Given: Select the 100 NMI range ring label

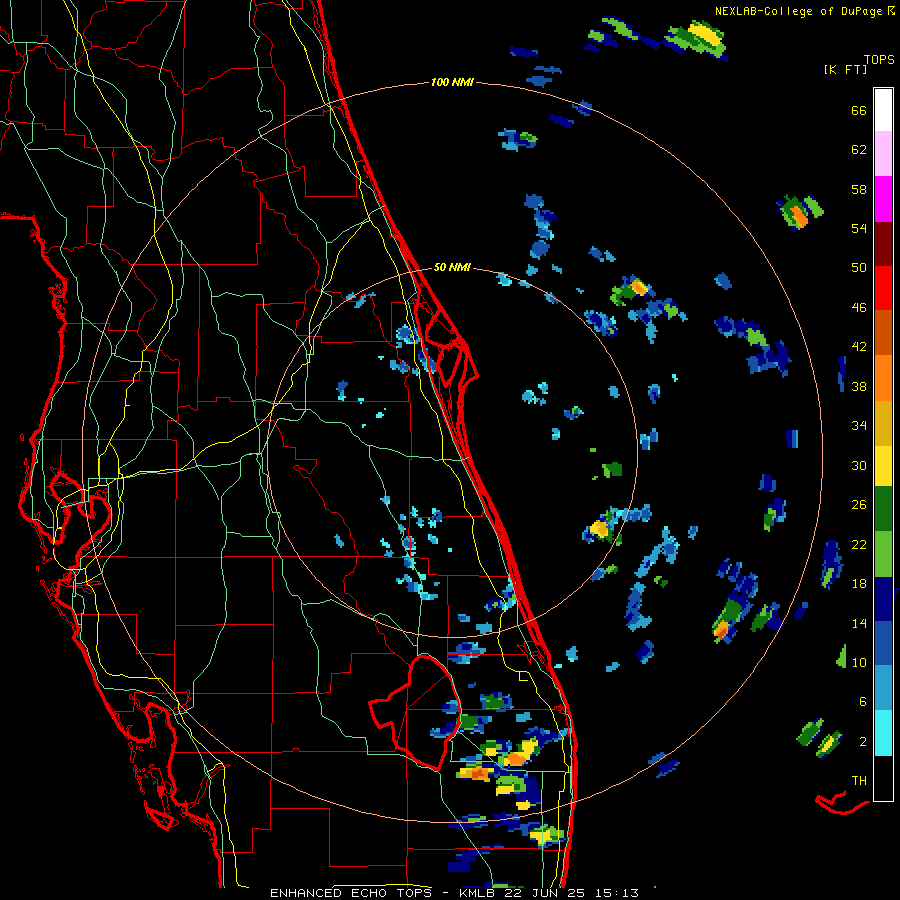Looking at the screenshot, I should pyautogui.click(x=452, y=82).
